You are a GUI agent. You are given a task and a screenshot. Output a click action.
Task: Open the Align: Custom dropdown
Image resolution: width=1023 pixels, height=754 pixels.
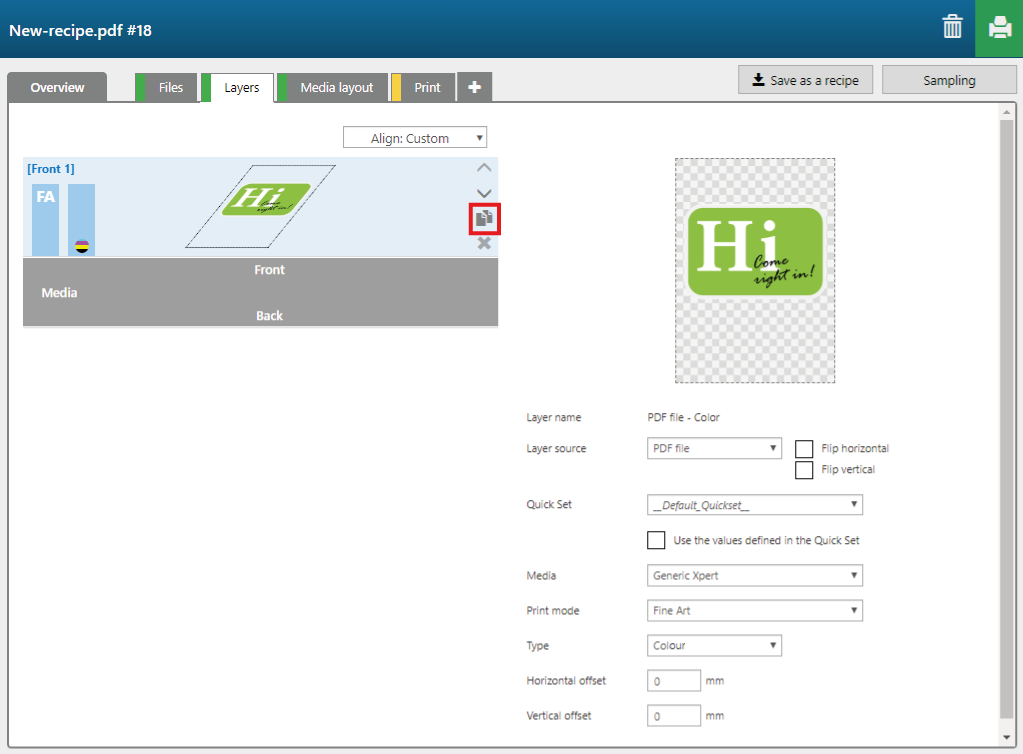coord(415,138)
